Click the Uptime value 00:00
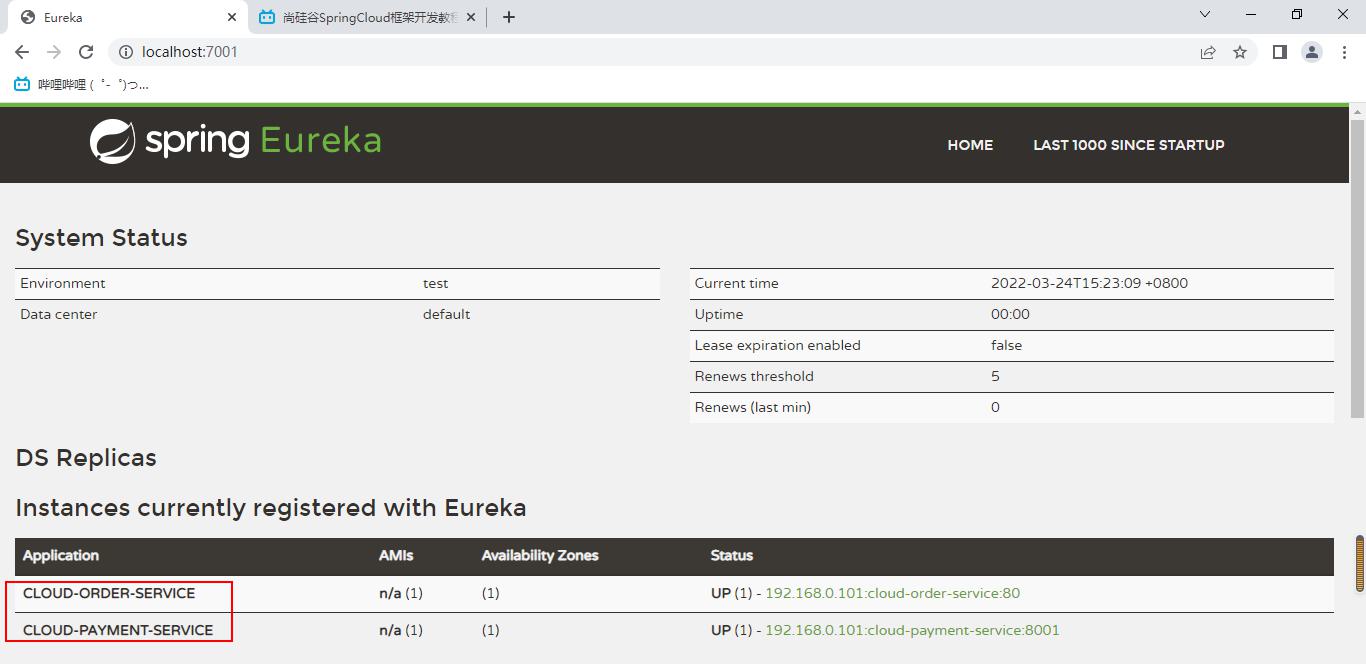1366x664 pixels. (1010, 314)
